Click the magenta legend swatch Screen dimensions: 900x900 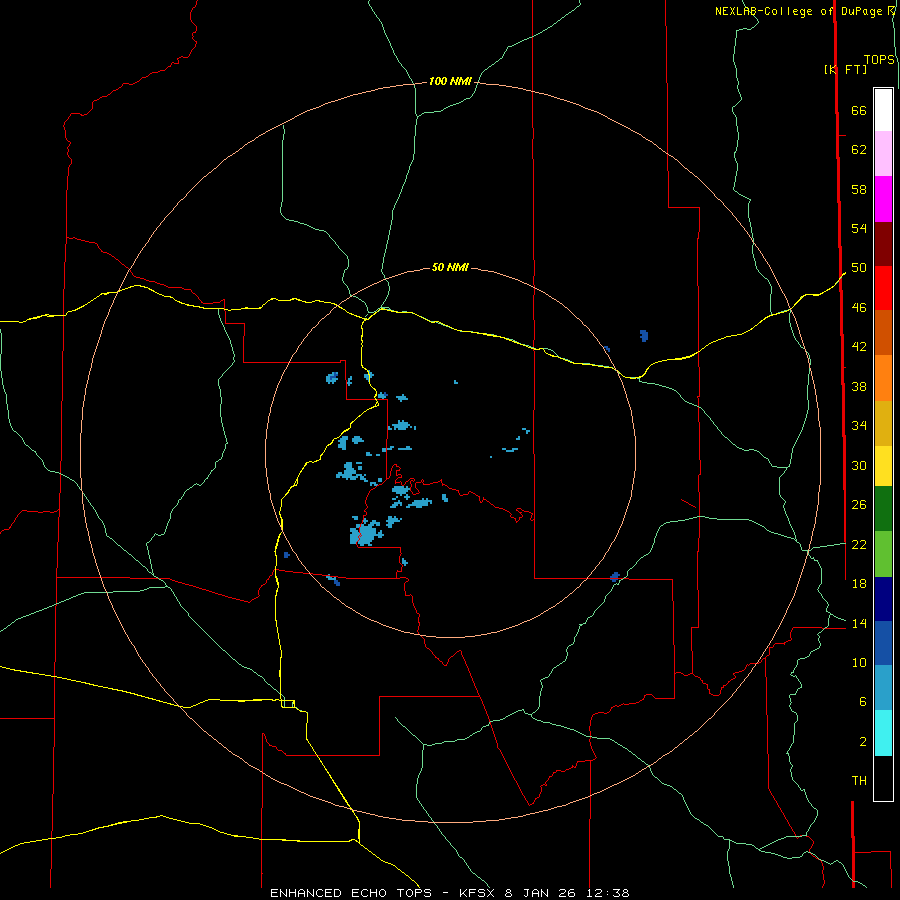click(883, 199)
